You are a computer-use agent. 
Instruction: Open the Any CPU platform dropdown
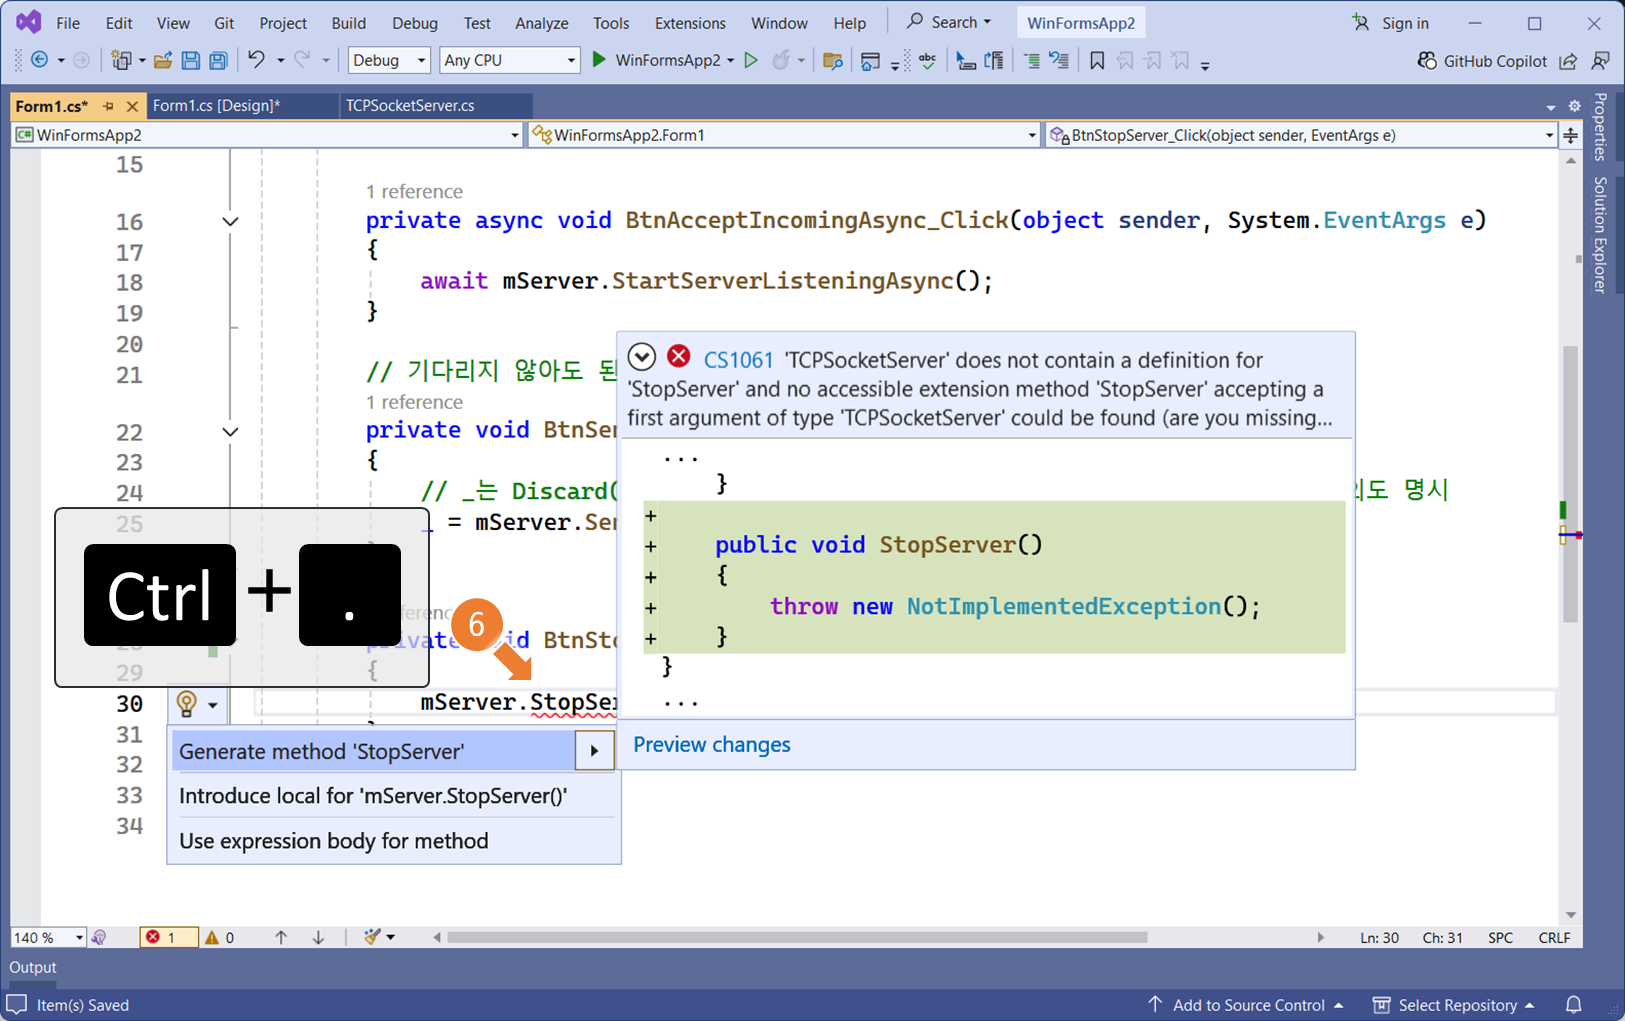coord(509,60)
